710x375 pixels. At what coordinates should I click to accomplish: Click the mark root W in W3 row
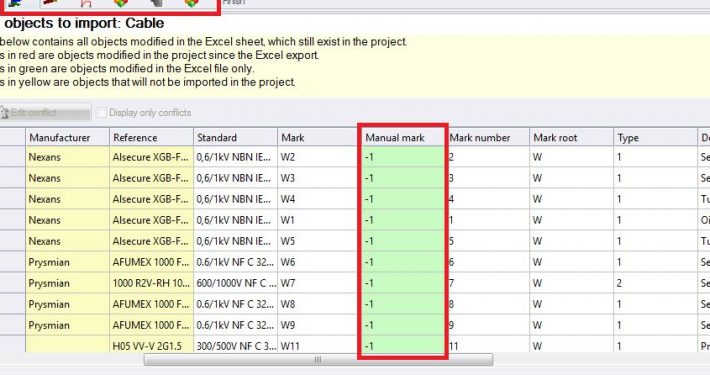pyautogui.click(x=571, y=178)
